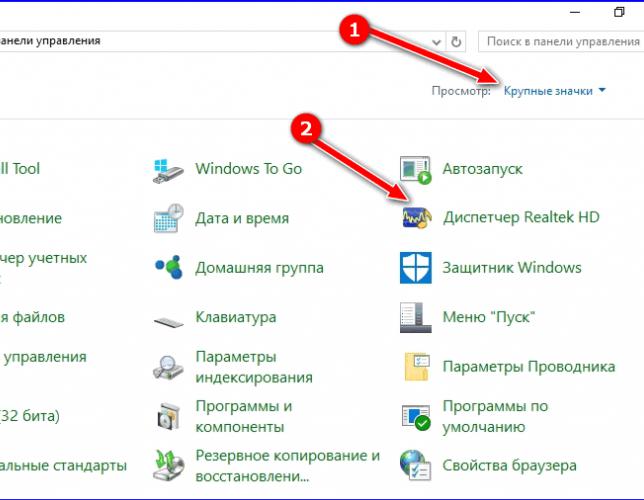Click the File Explorer Options folder icon

pos(417,366)
